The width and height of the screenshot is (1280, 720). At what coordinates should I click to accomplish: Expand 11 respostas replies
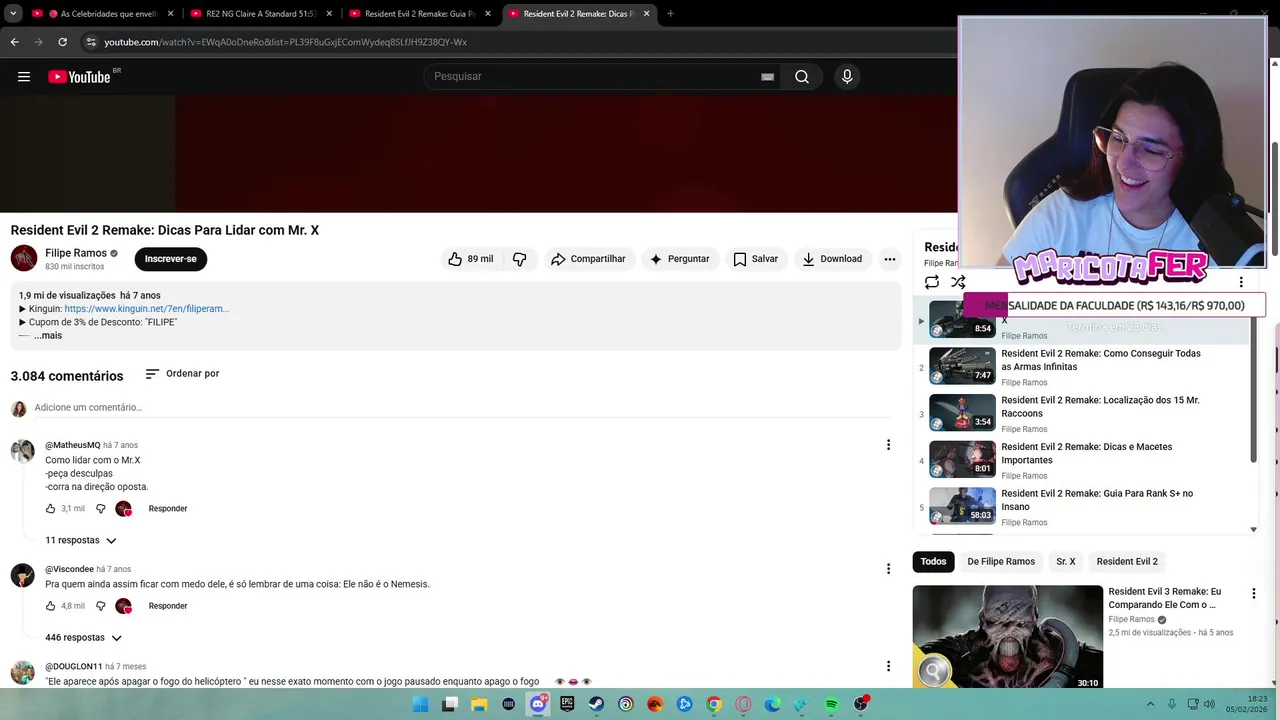point(81,540)
